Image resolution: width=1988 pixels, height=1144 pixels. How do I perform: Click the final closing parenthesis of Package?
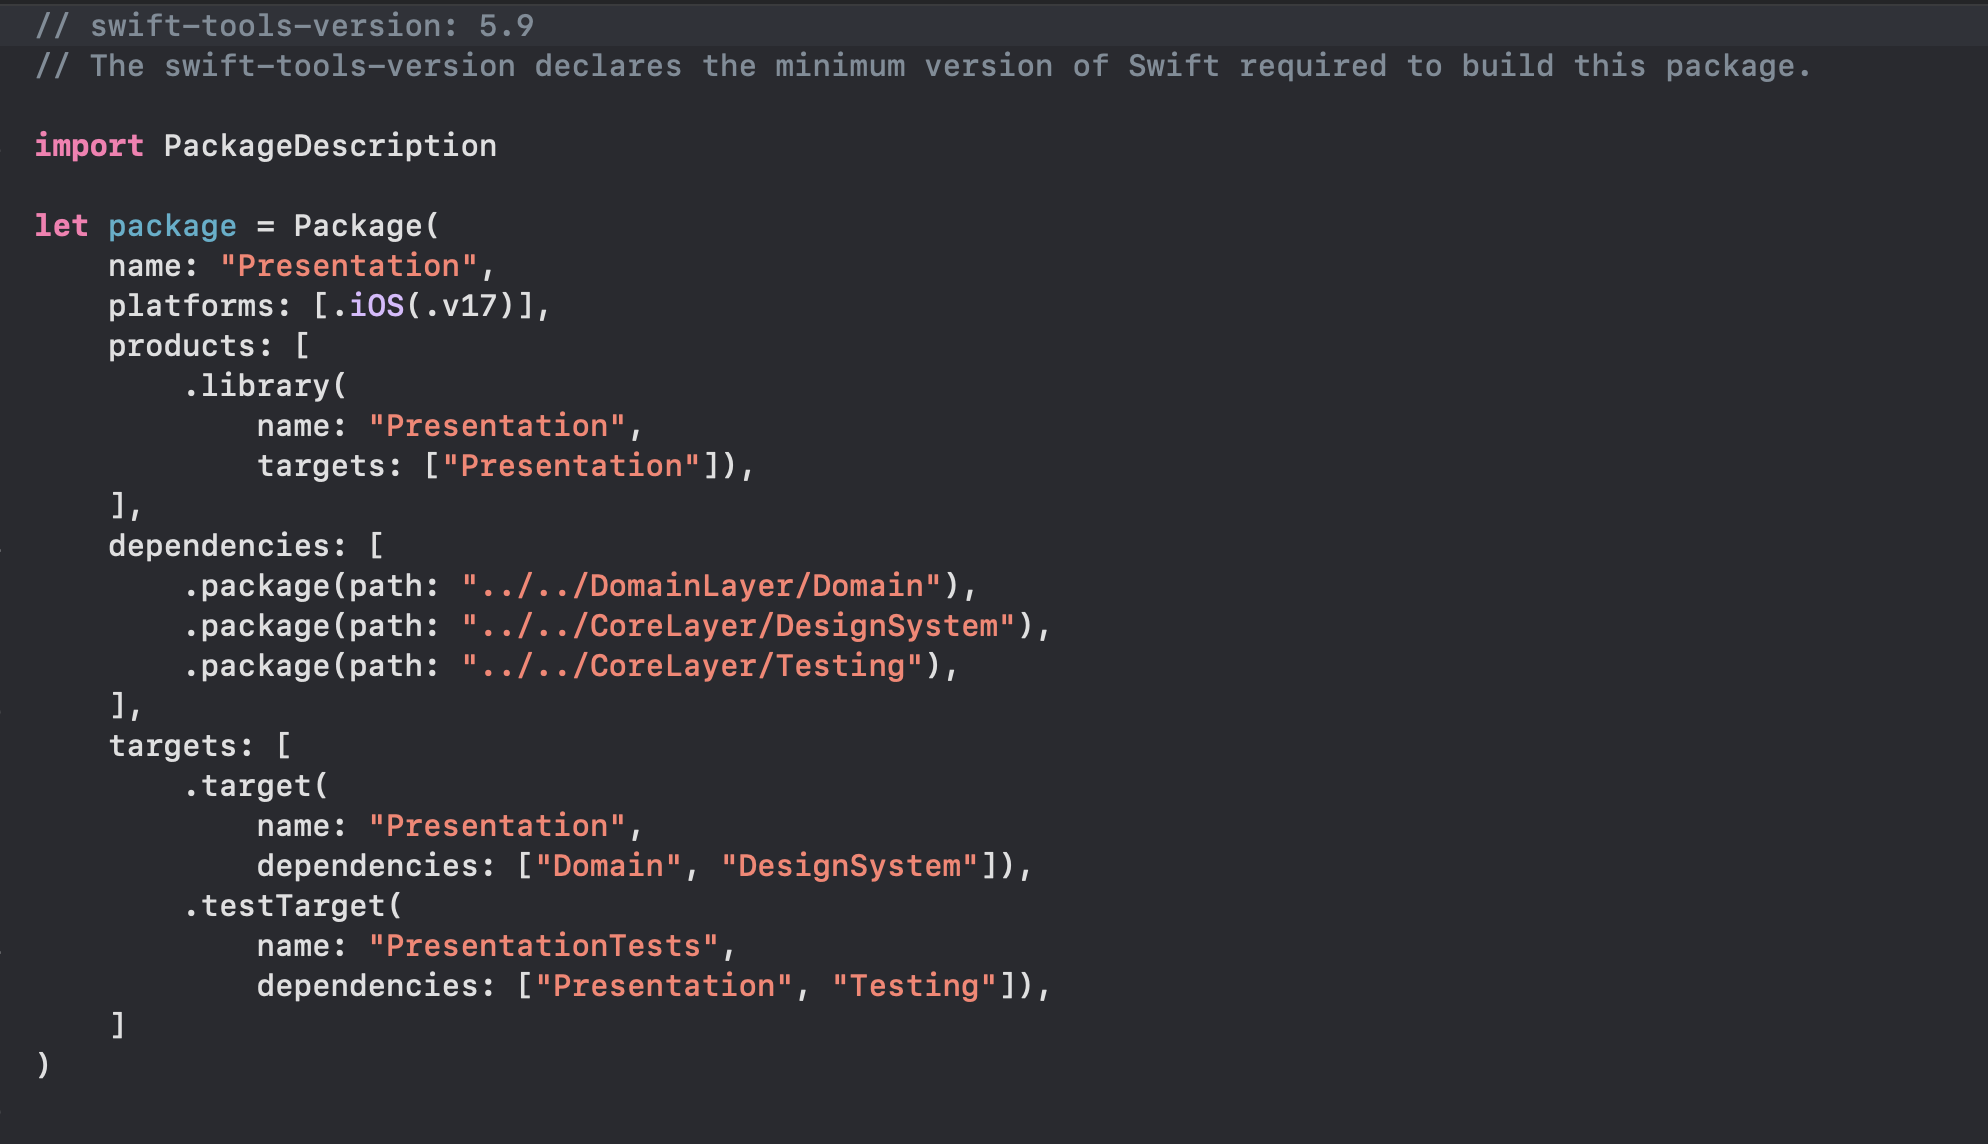pos(43,1066)
